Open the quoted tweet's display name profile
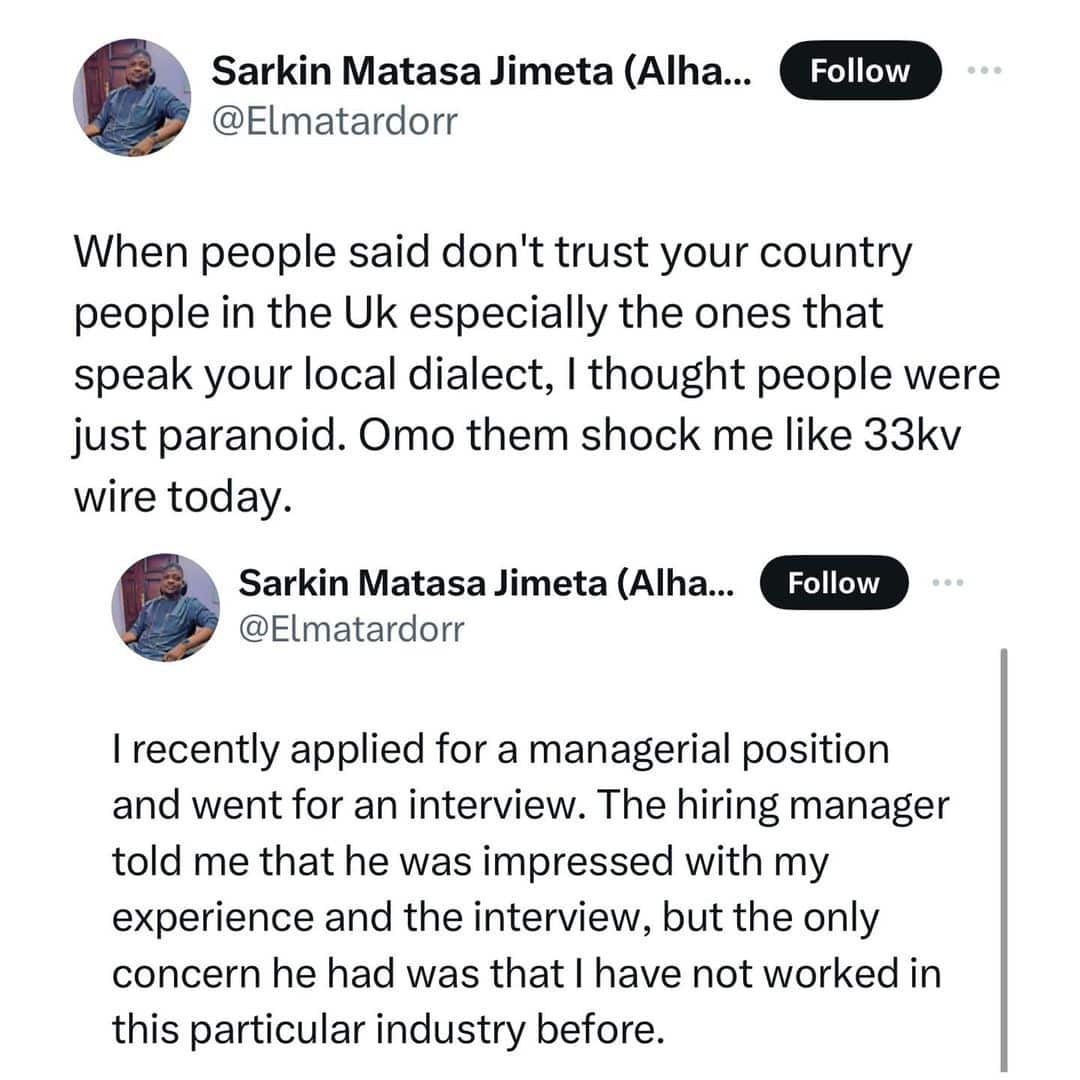 (486, 584)
